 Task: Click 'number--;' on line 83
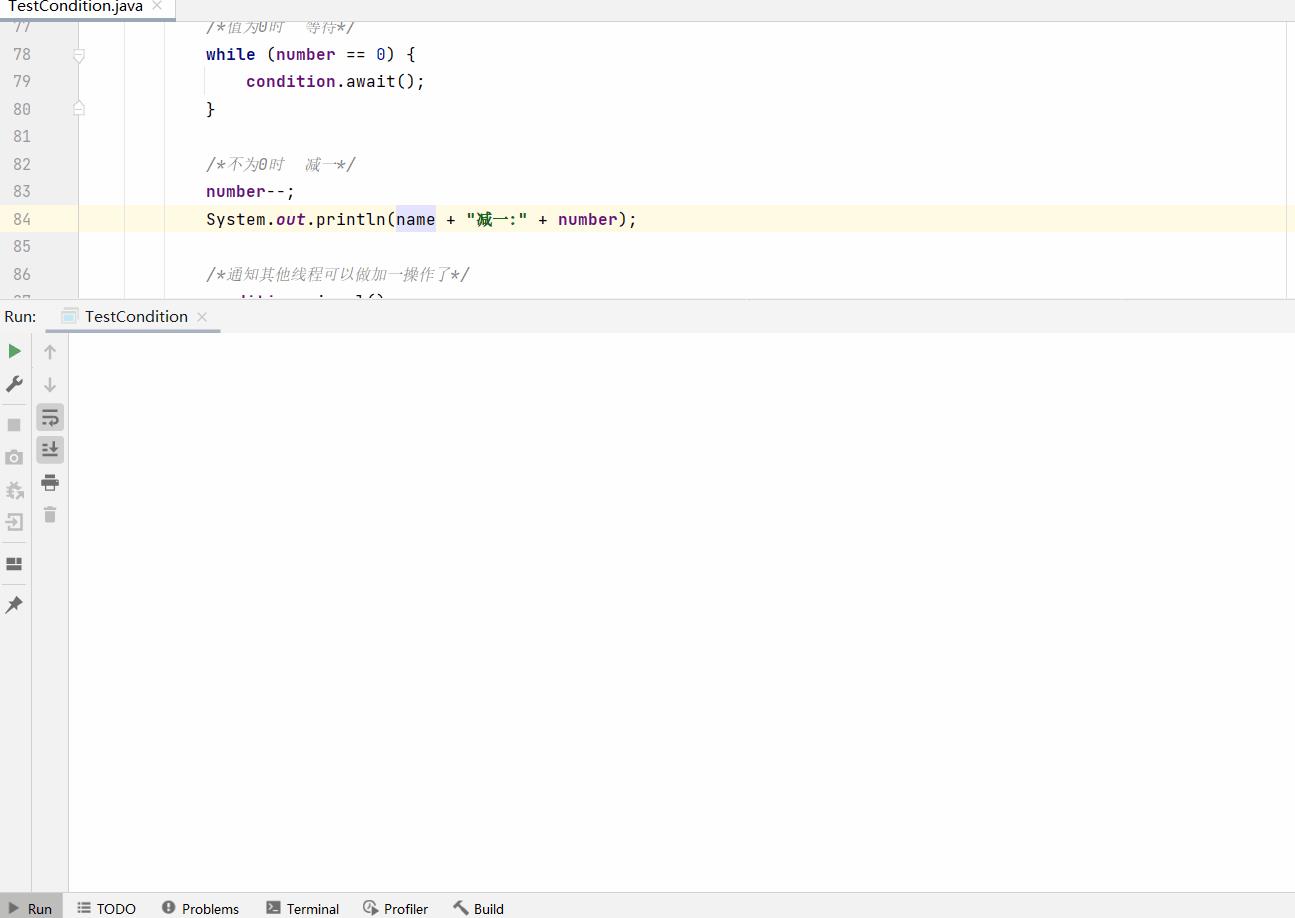tap(250, 191)
